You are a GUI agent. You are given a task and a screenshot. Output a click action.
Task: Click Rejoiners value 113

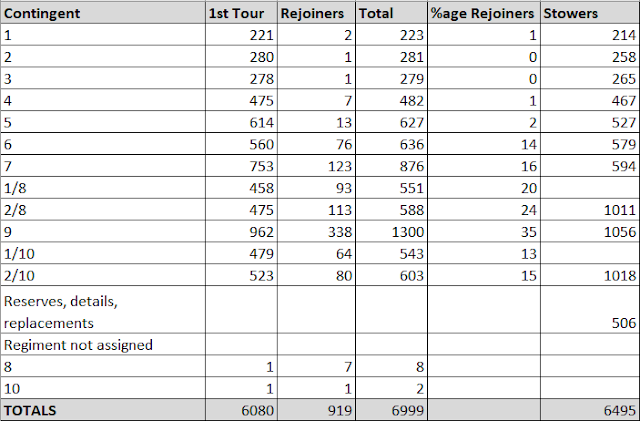click(x=340, y=210)
